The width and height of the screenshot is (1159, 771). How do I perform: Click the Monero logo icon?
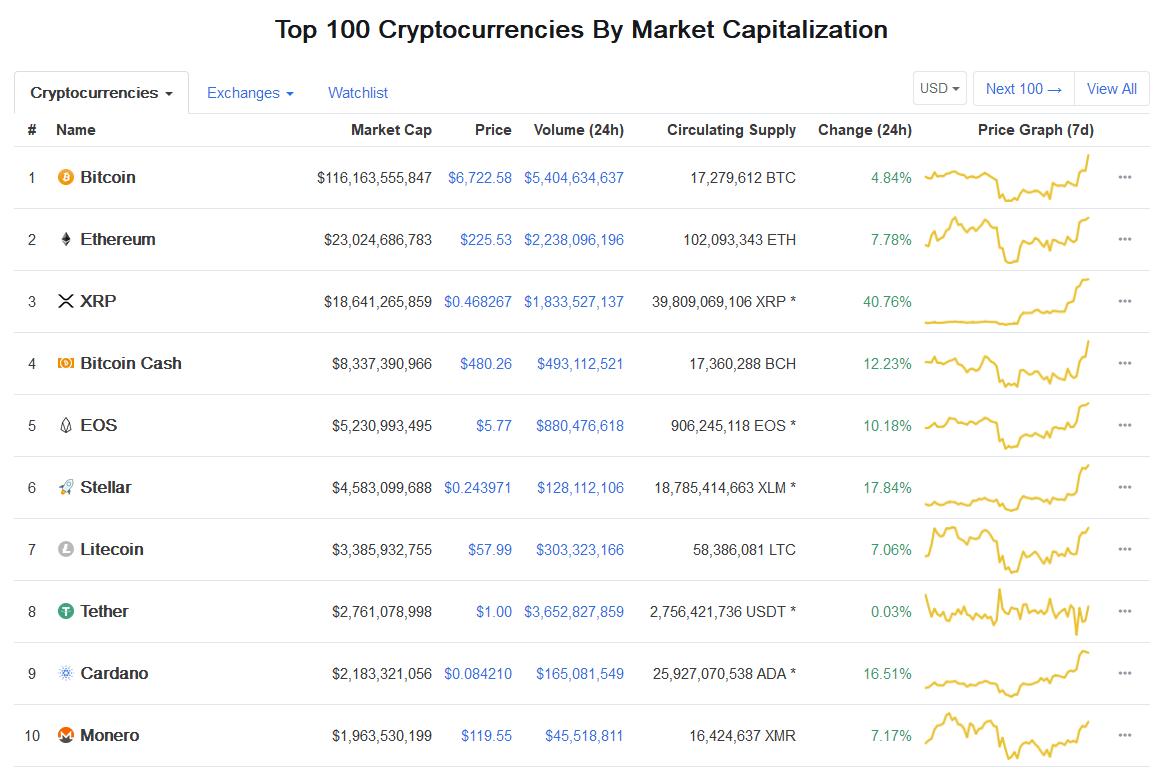click(x=66, y=736)
